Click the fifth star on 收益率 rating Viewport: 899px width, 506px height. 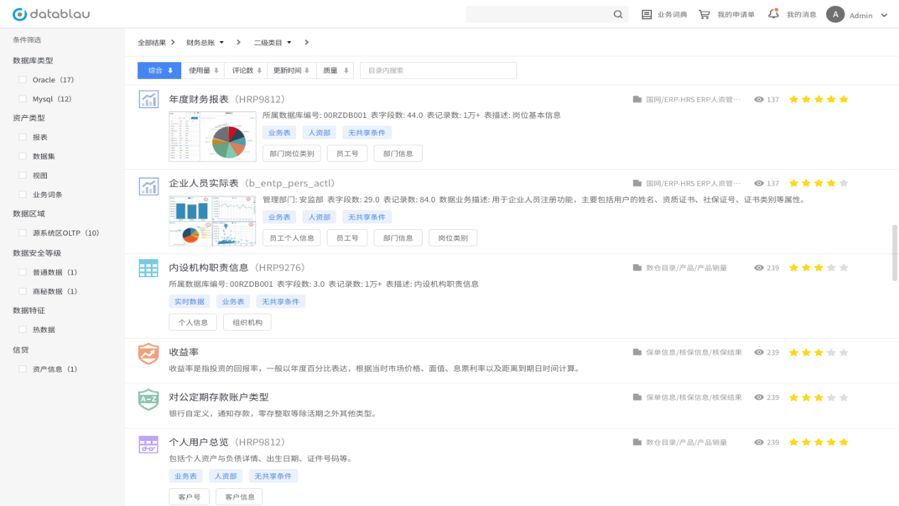(843, 352)
